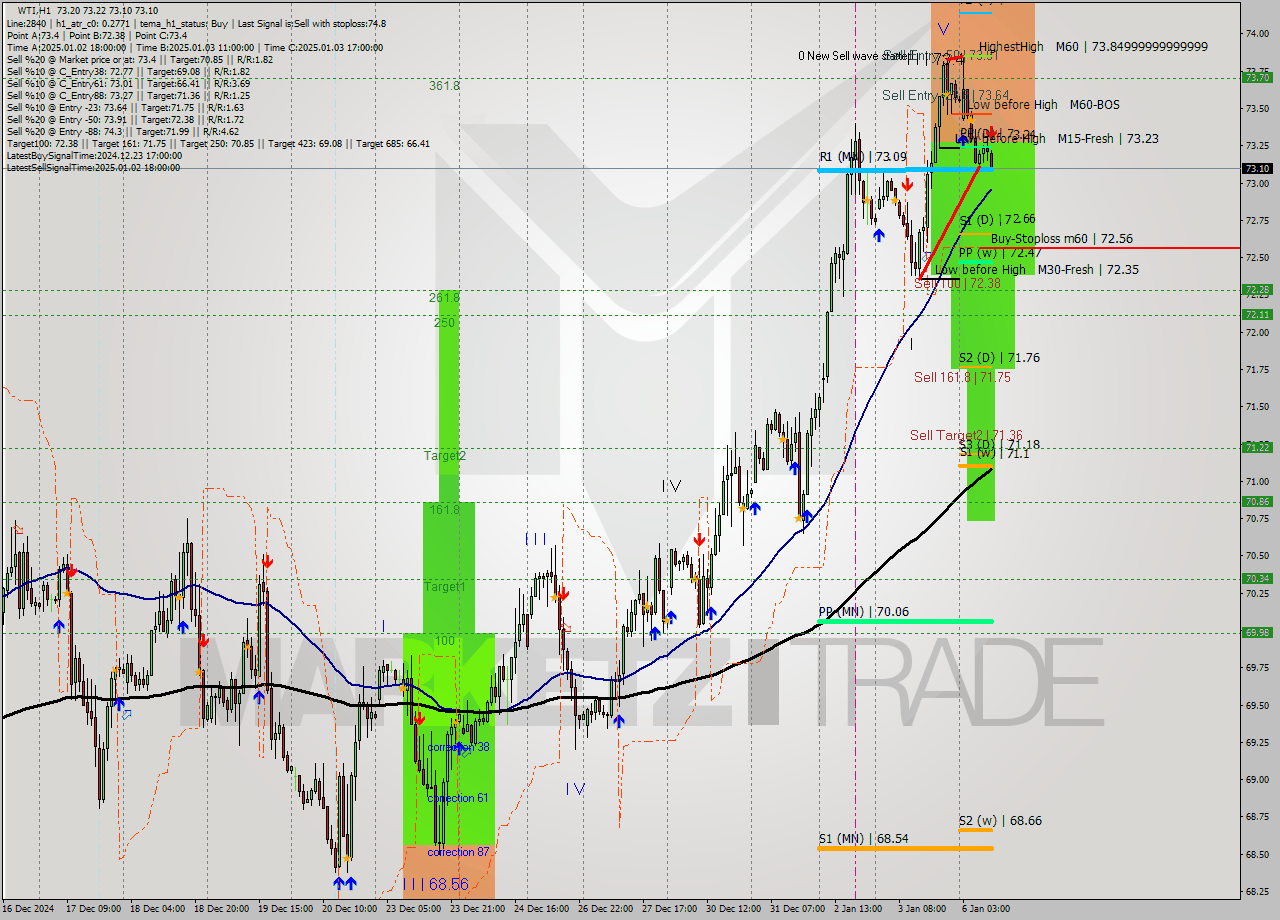Click the HighestHigh M60 label

point(1029,47)
